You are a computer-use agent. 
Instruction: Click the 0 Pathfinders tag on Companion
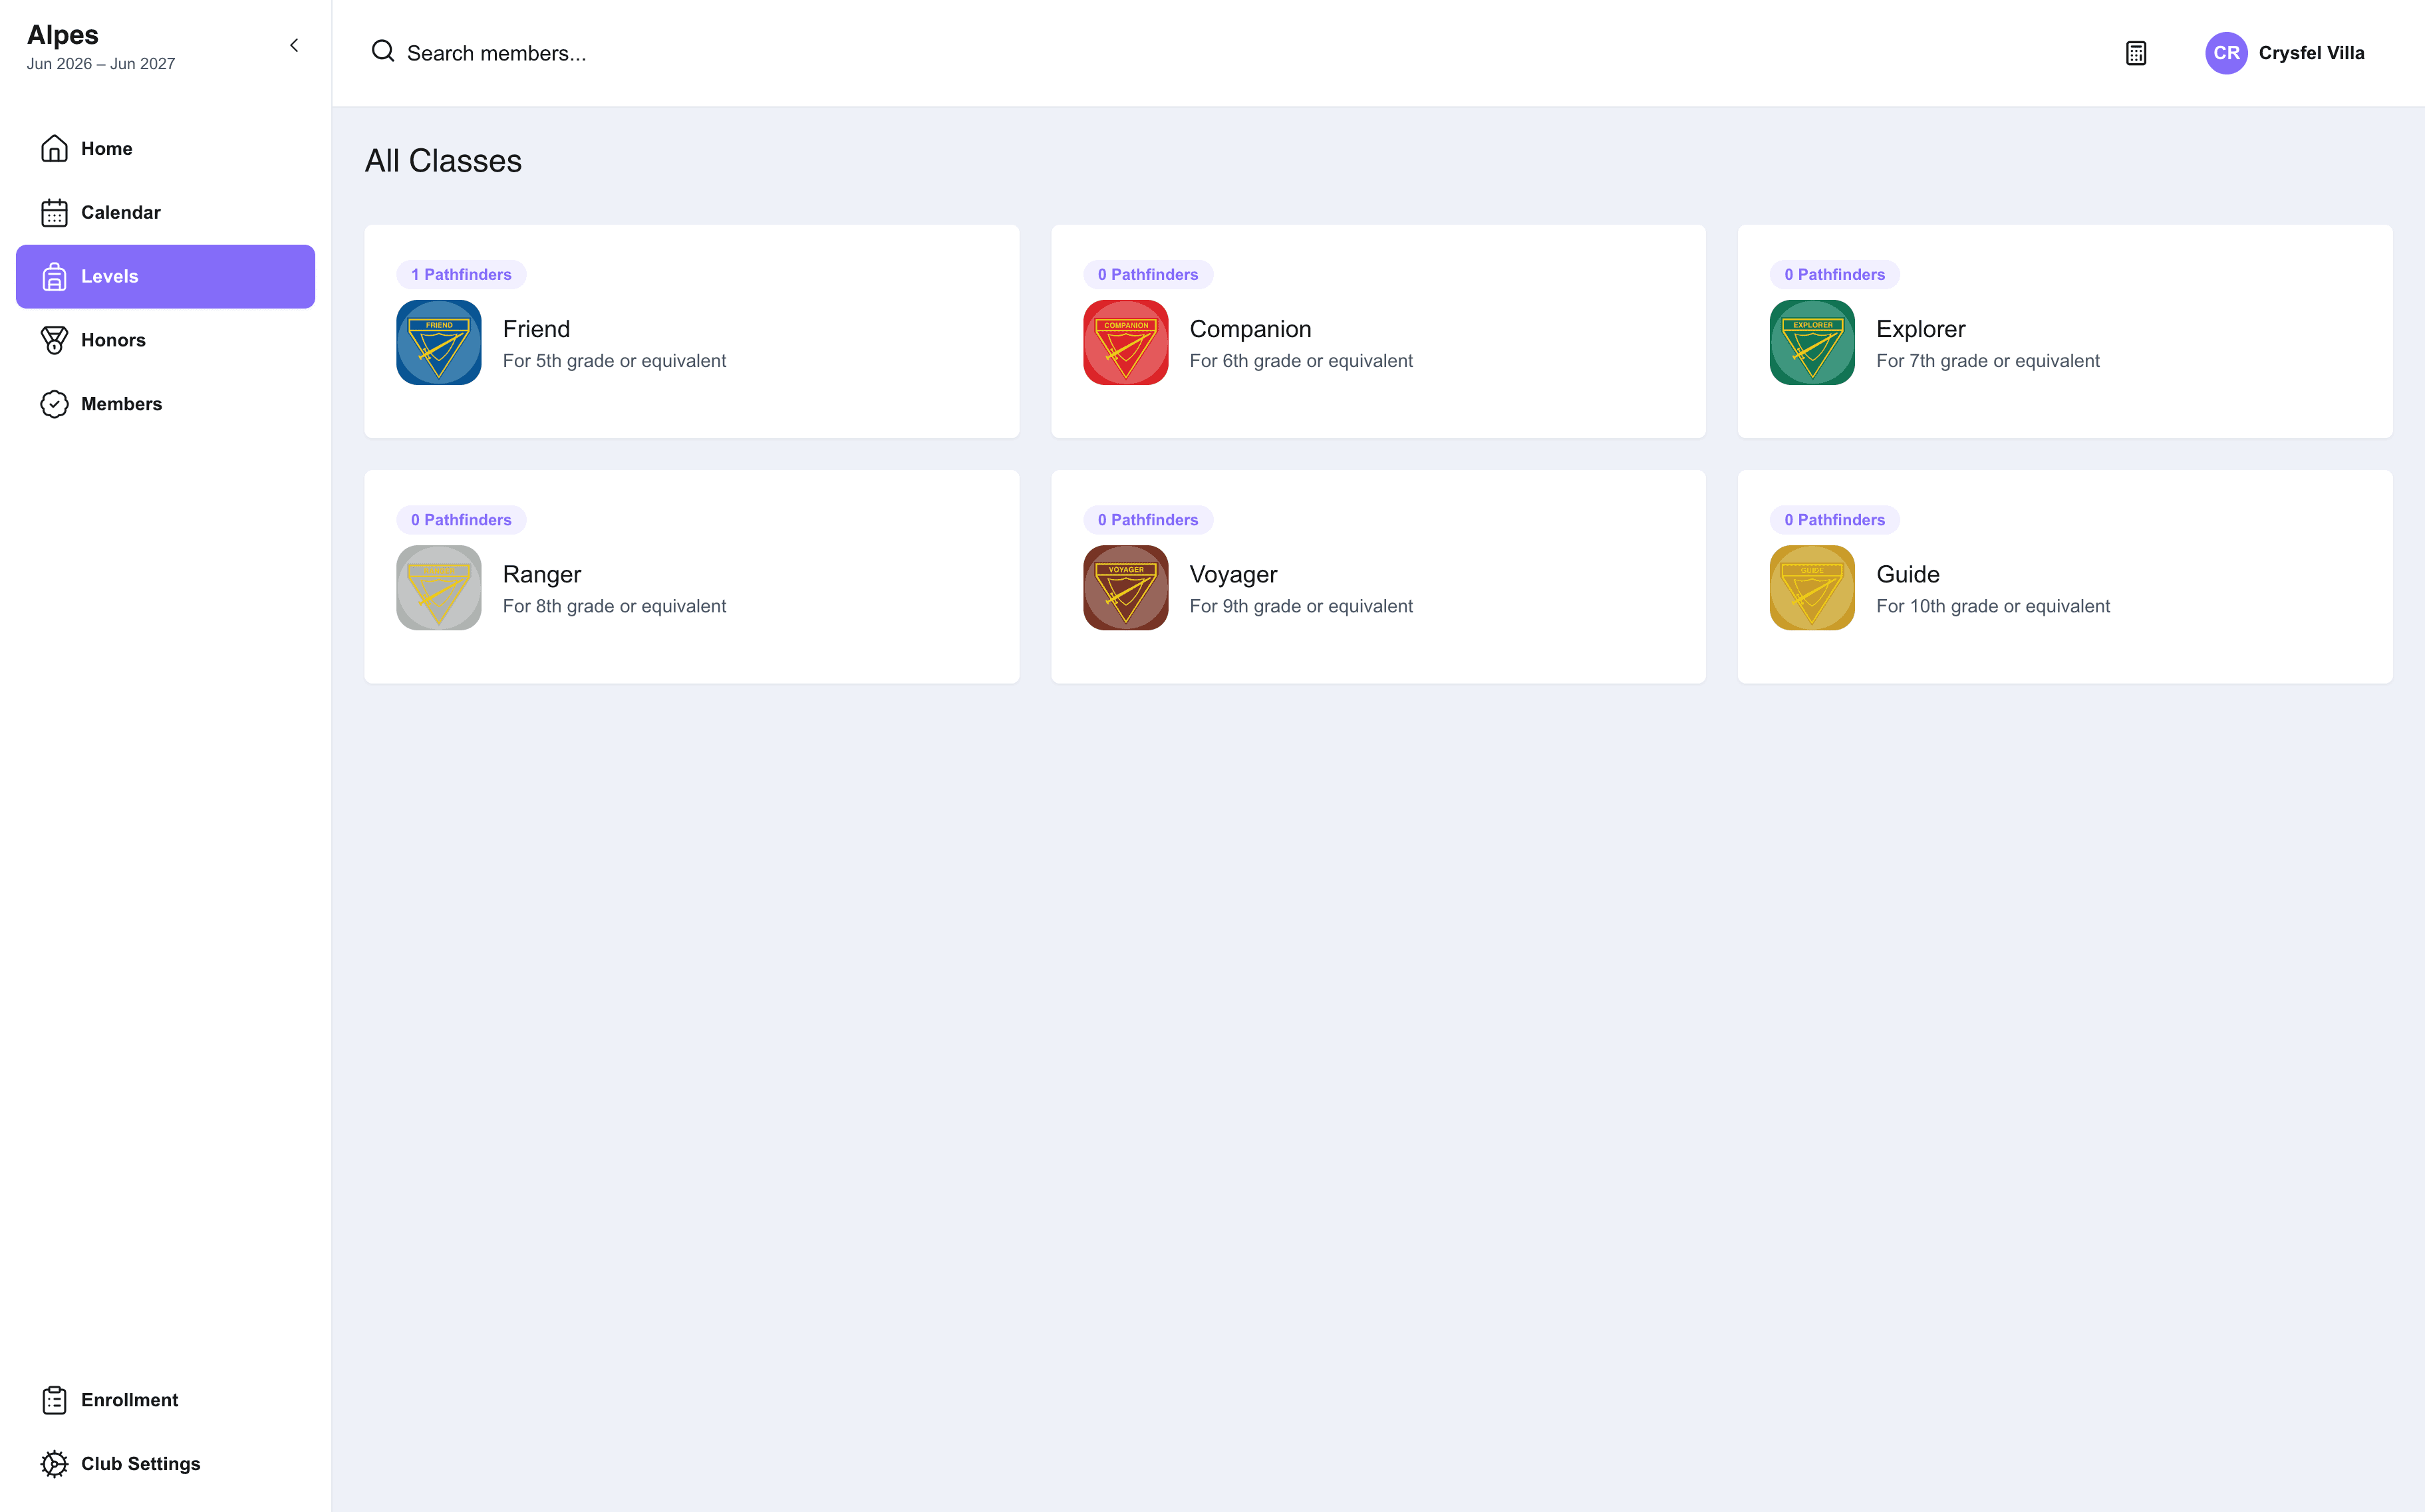(x=1147, y=274)
